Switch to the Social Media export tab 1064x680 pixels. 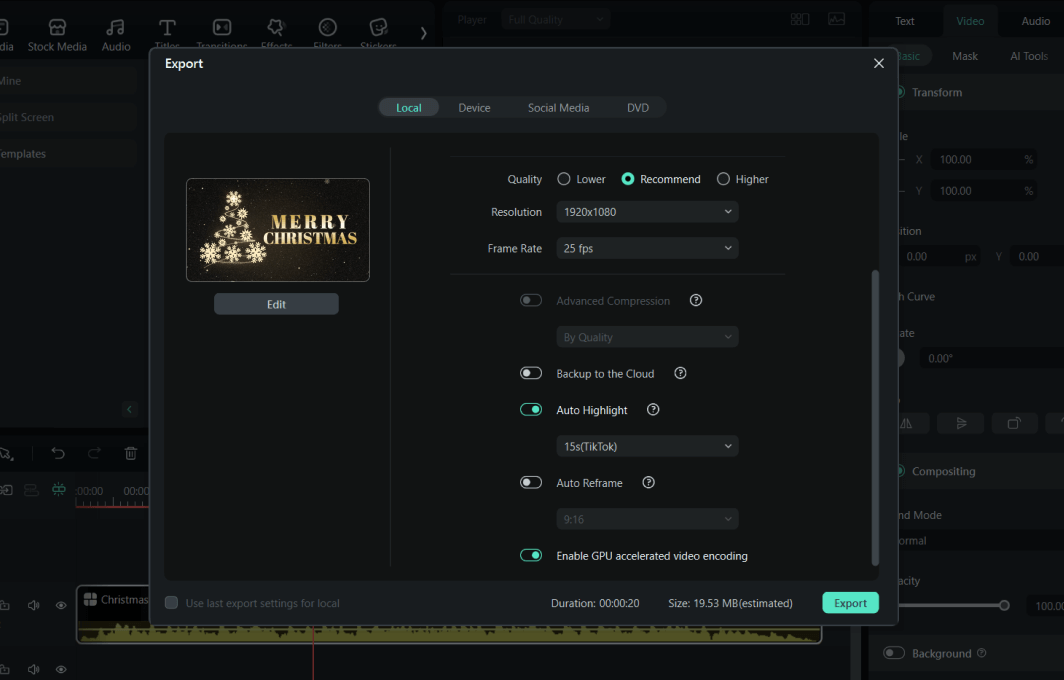[x=558, y=108]
